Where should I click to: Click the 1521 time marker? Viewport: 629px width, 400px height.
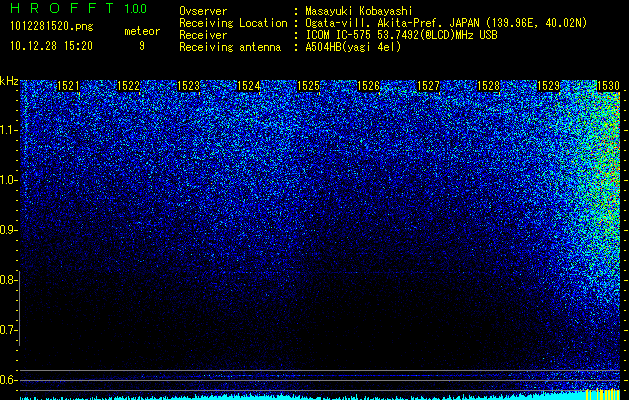[x=68, y=86]
